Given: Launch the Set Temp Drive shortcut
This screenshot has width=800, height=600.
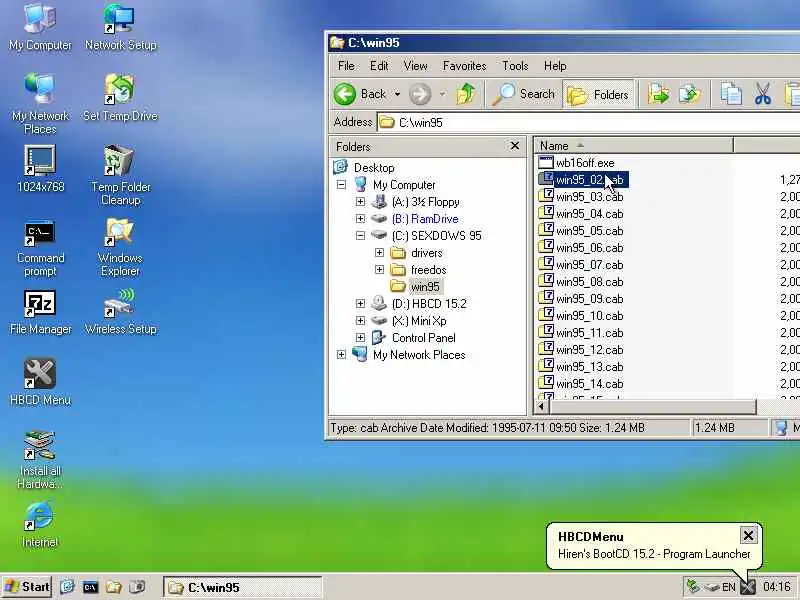Looking at the screenshot, I should coord(120,97).
